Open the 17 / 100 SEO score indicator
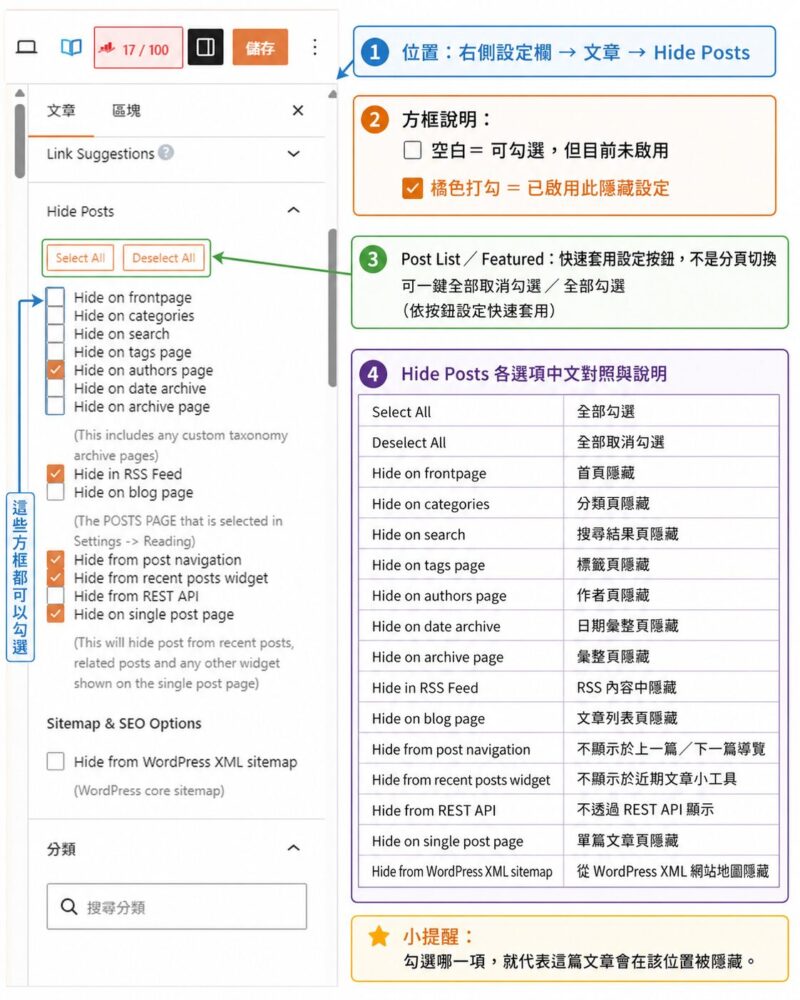This screenshot has height=1000, width=800. coord(138,48)
